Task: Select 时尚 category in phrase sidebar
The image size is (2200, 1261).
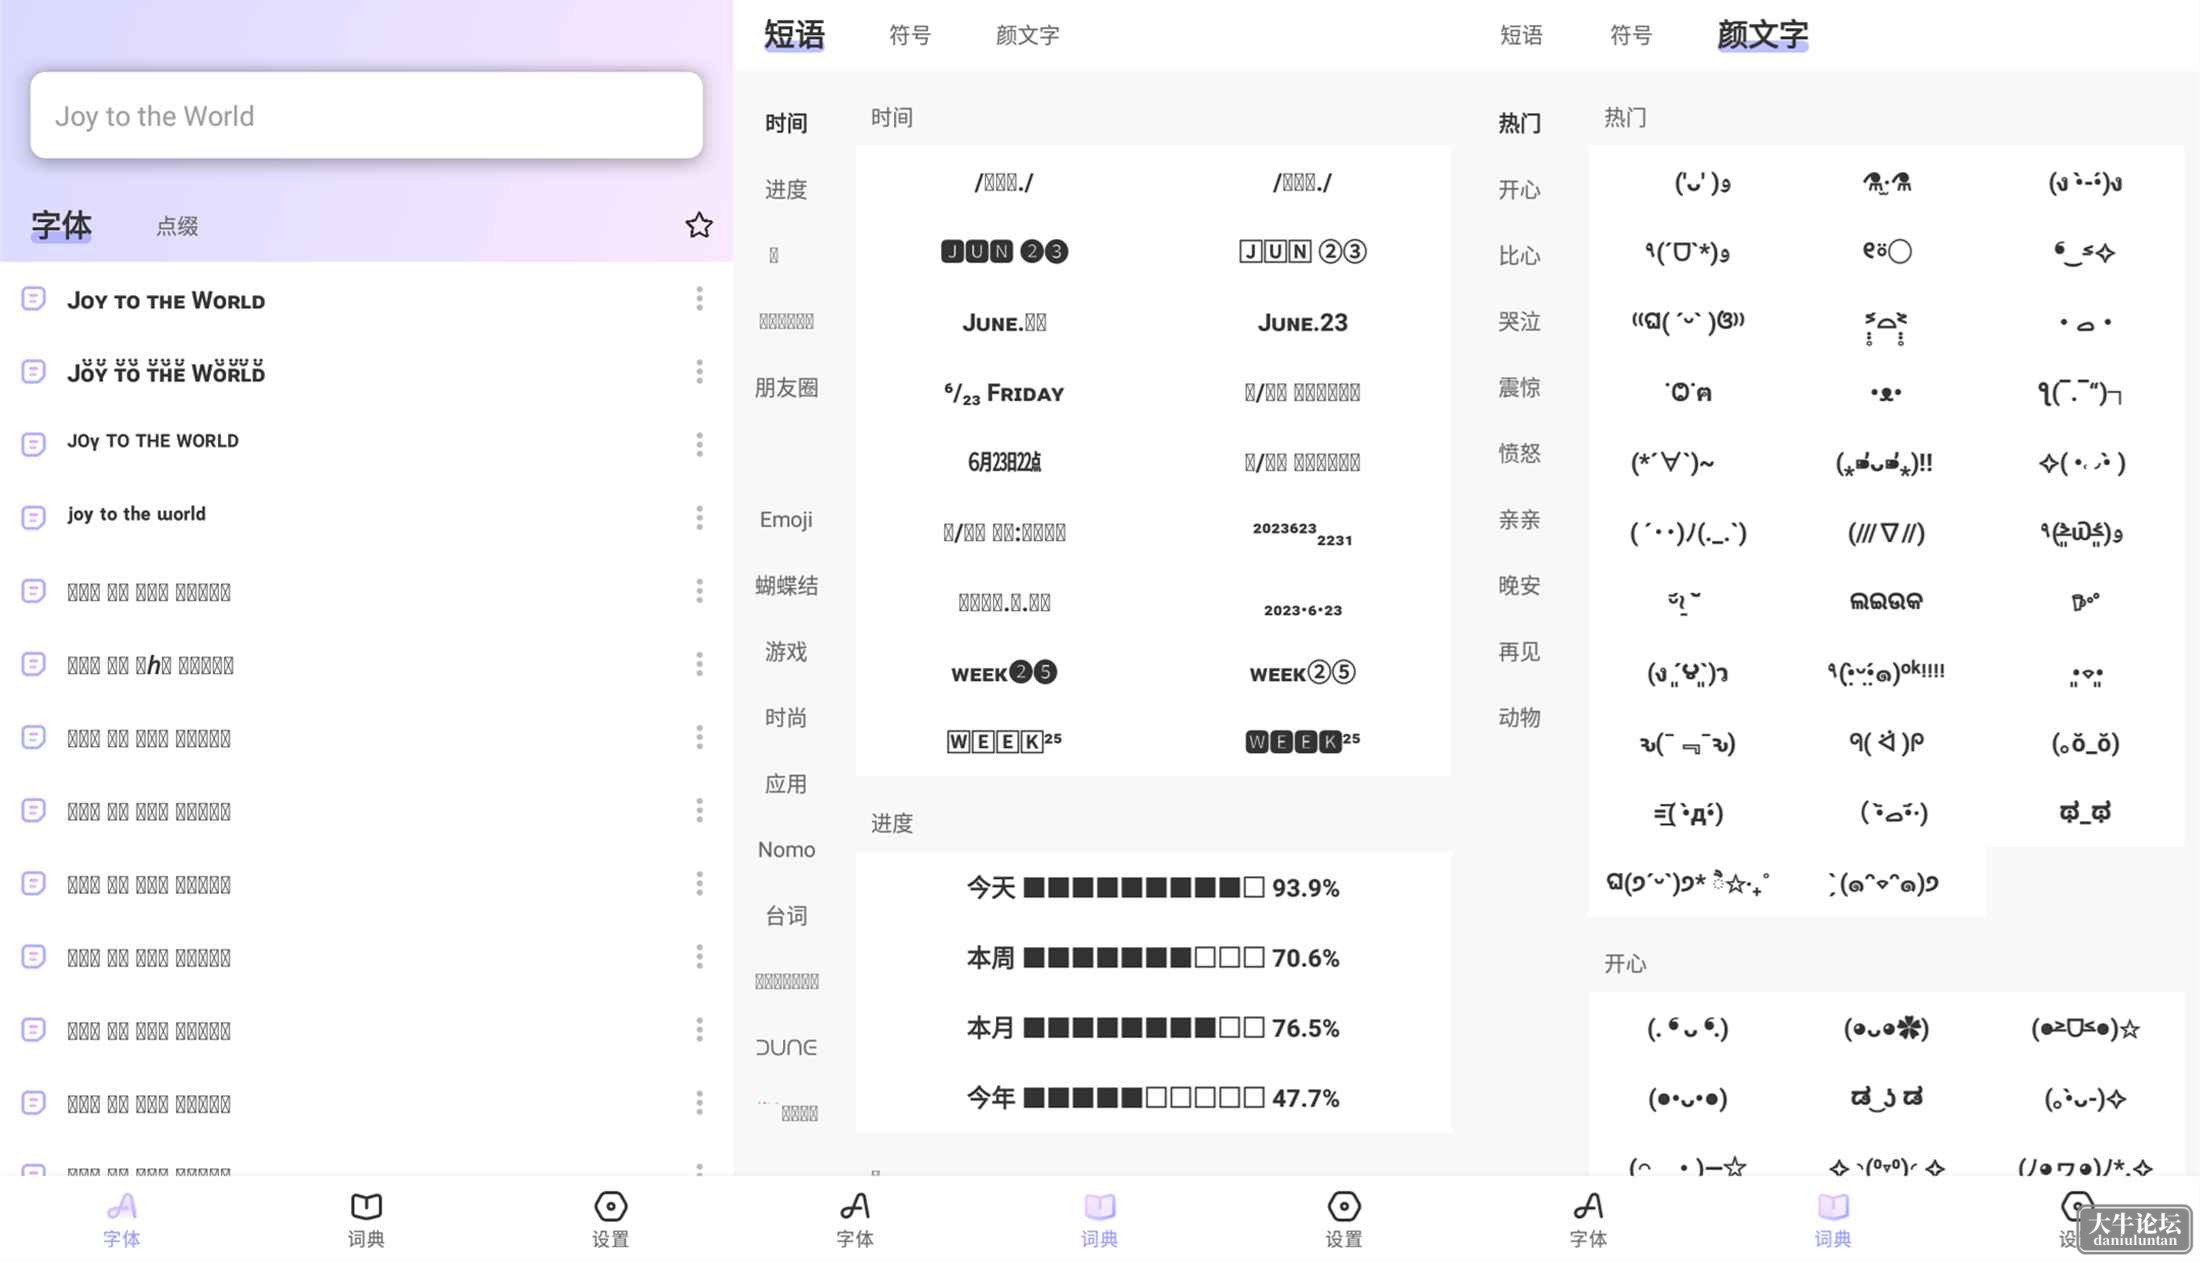Action: pyautogui.click(x=786, y=717)
